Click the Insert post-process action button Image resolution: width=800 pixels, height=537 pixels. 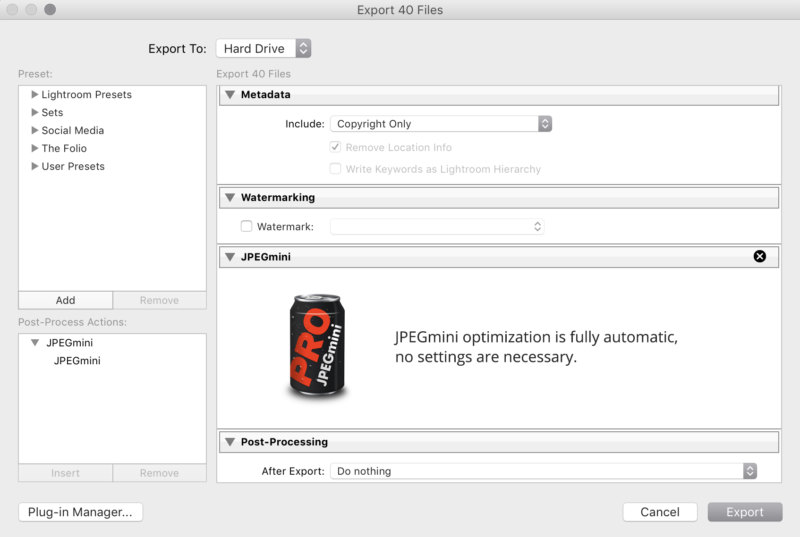point(65,473)
